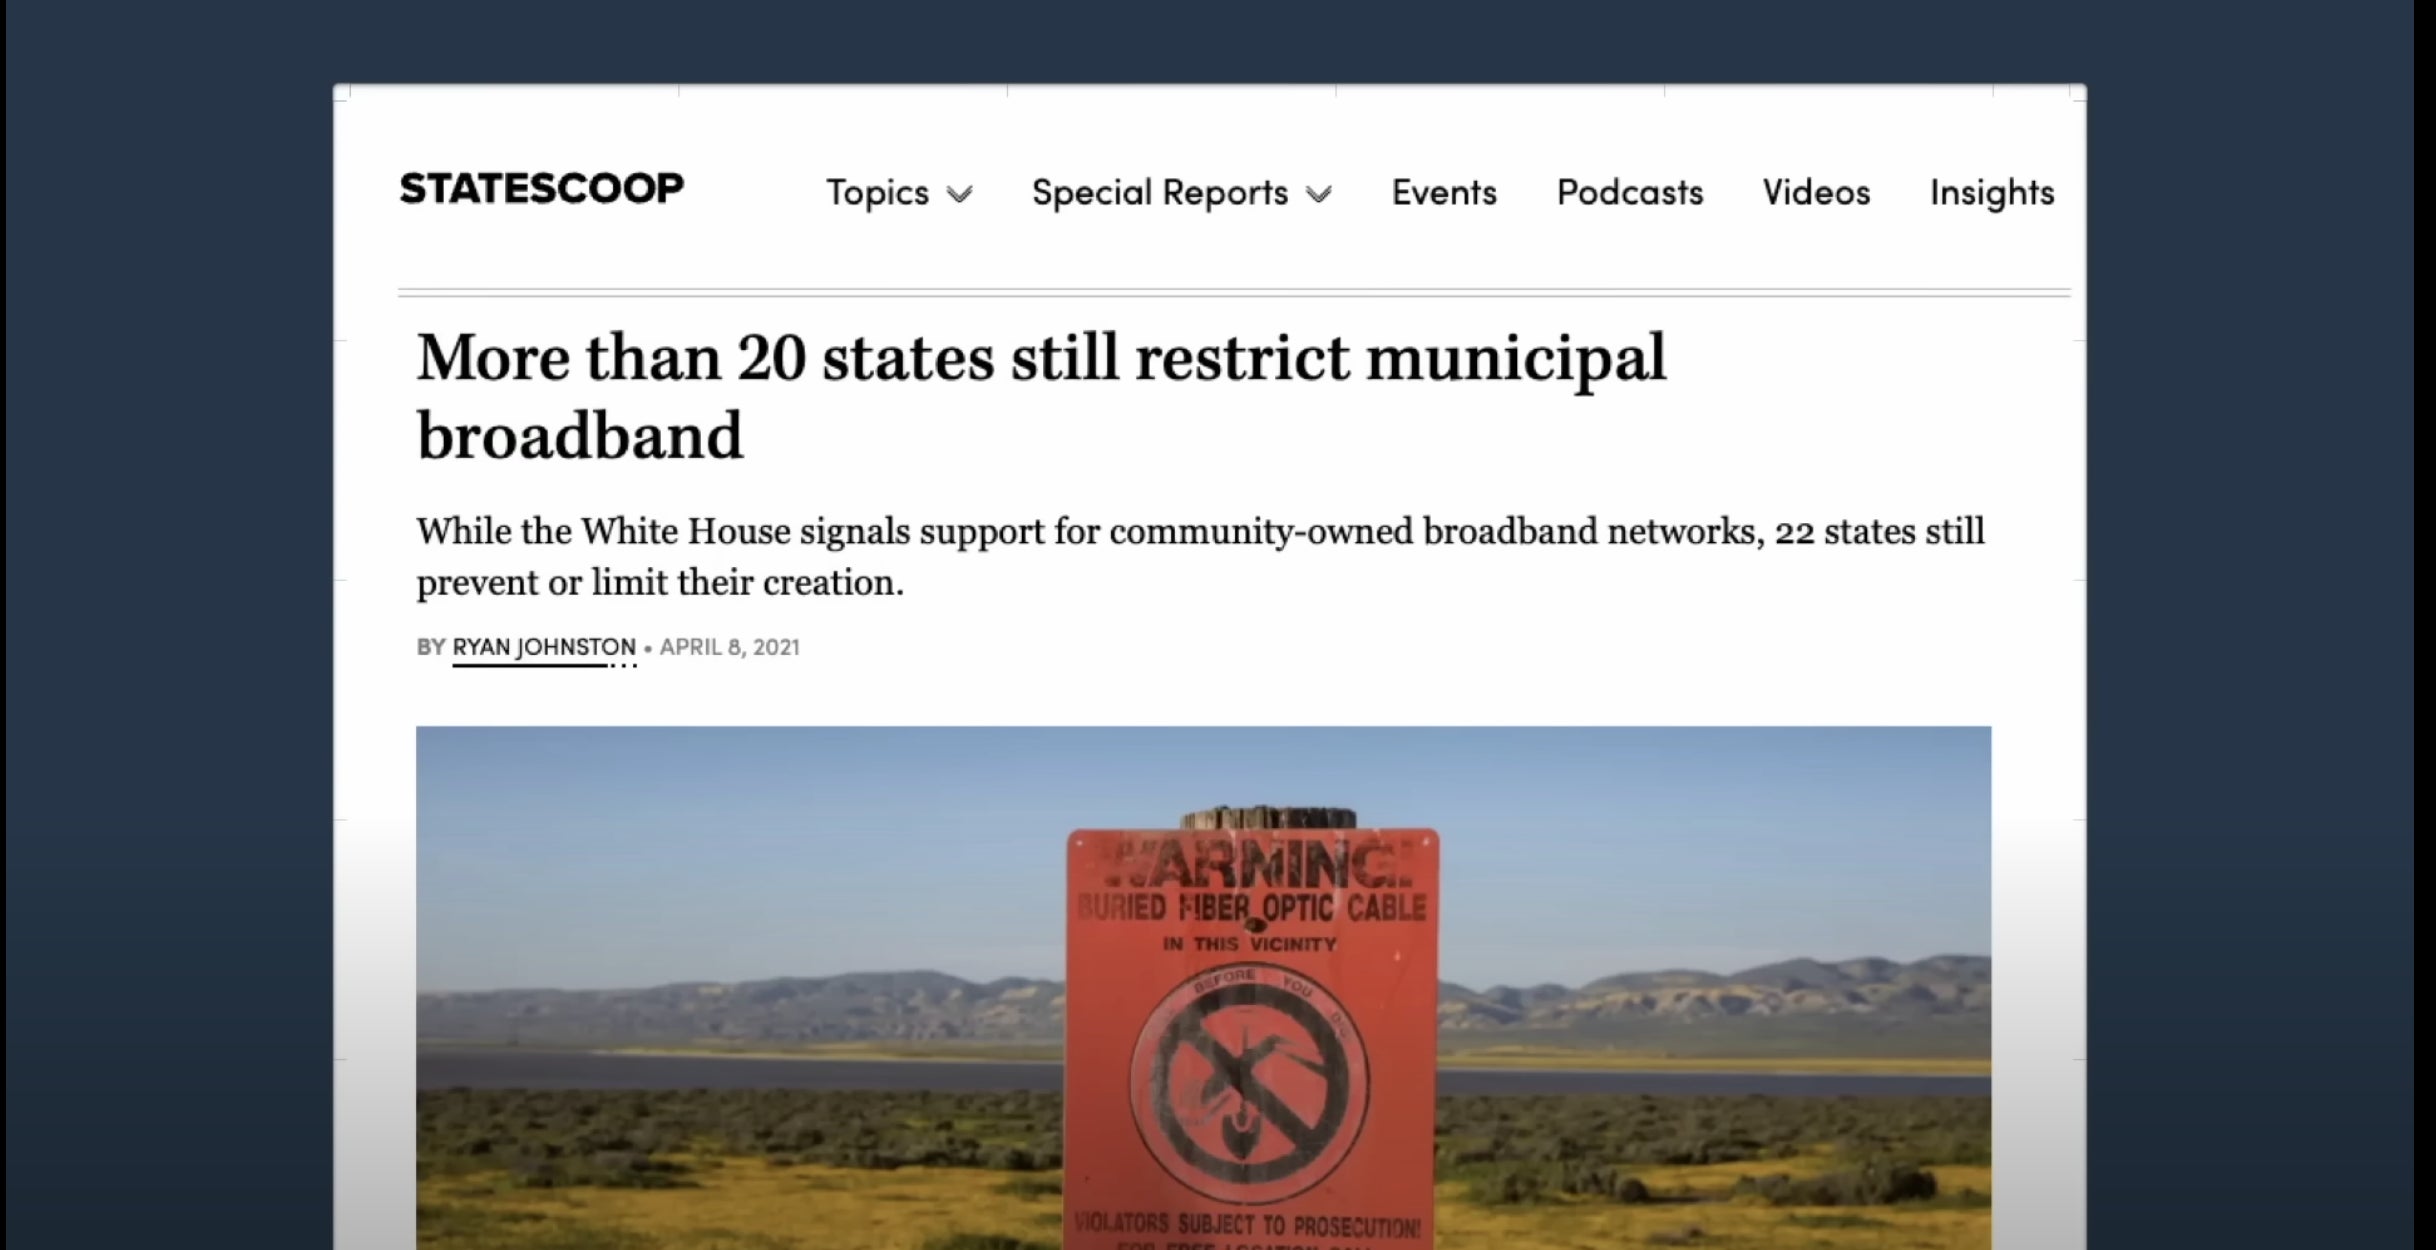2436x1250 pixels.
Task: Click the White House subheading paragraph
Action: tap(1200, 556)
